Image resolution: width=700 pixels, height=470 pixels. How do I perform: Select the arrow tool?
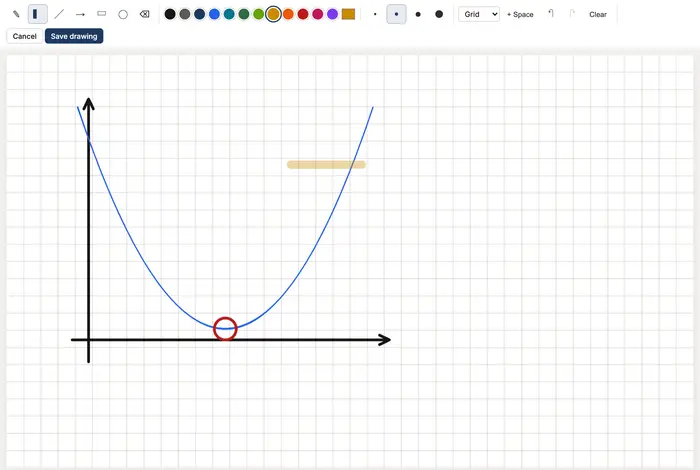click(x=80, y=14)
